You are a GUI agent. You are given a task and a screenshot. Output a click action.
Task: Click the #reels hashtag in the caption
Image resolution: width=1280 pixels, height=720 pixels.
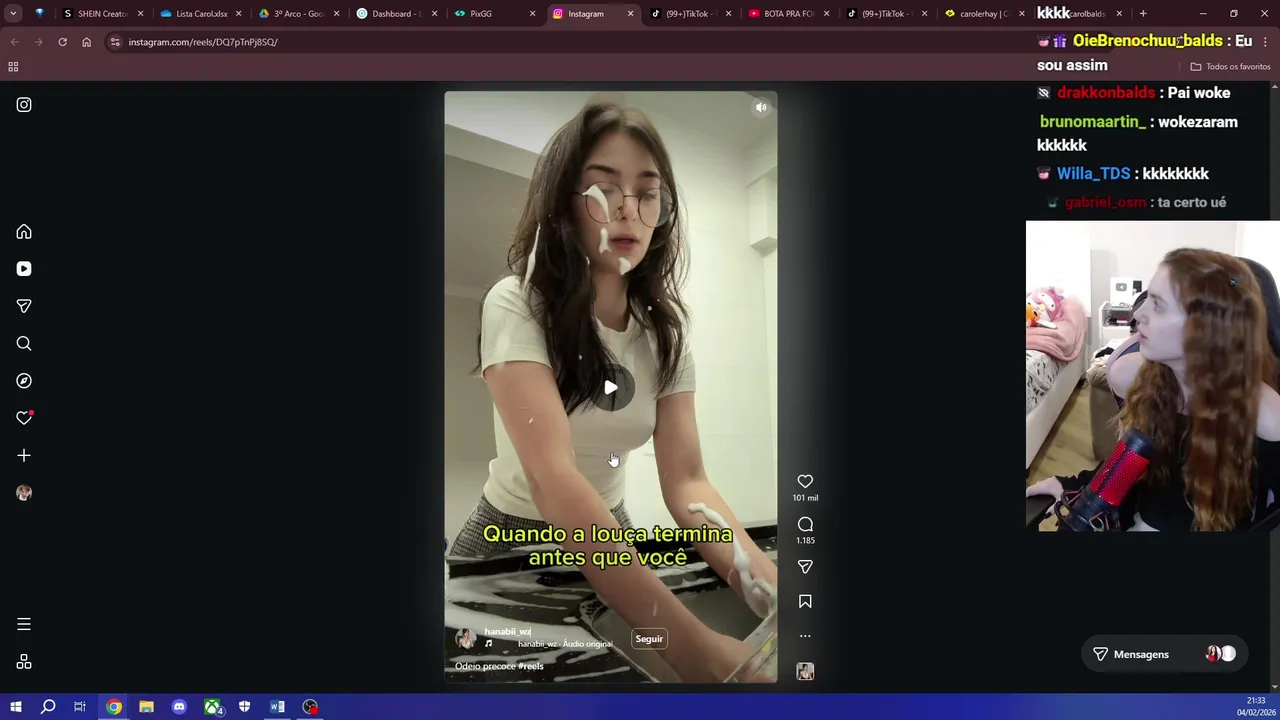coord(531,666)
